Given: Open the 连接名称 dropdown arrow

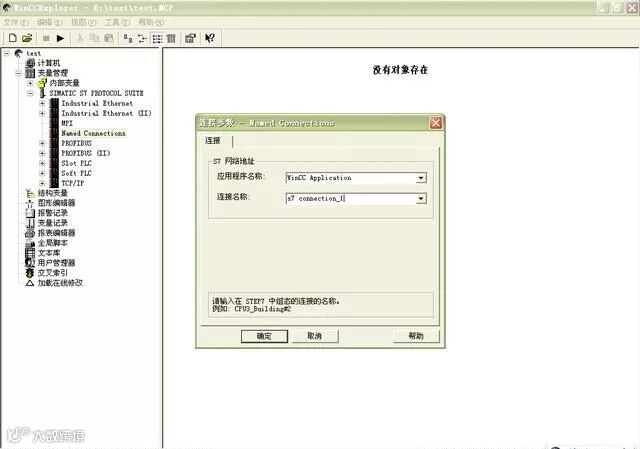Looking at the screenshot, I should pos(421,198).
